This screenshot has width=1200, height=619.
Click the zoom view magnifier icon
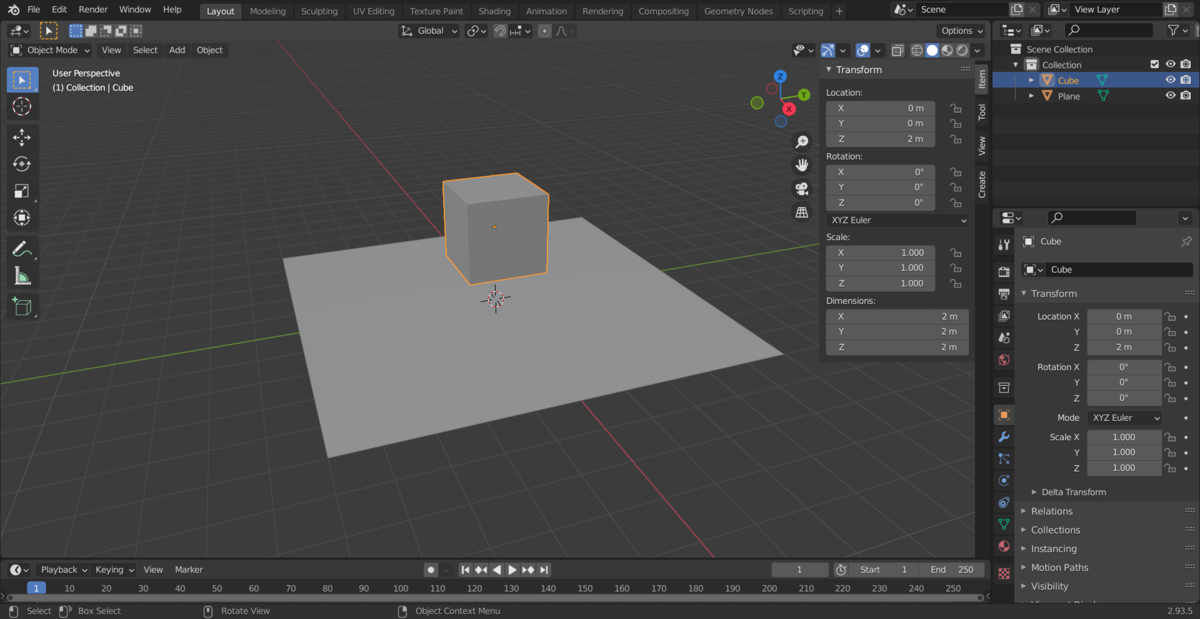(x=801, y=142)
